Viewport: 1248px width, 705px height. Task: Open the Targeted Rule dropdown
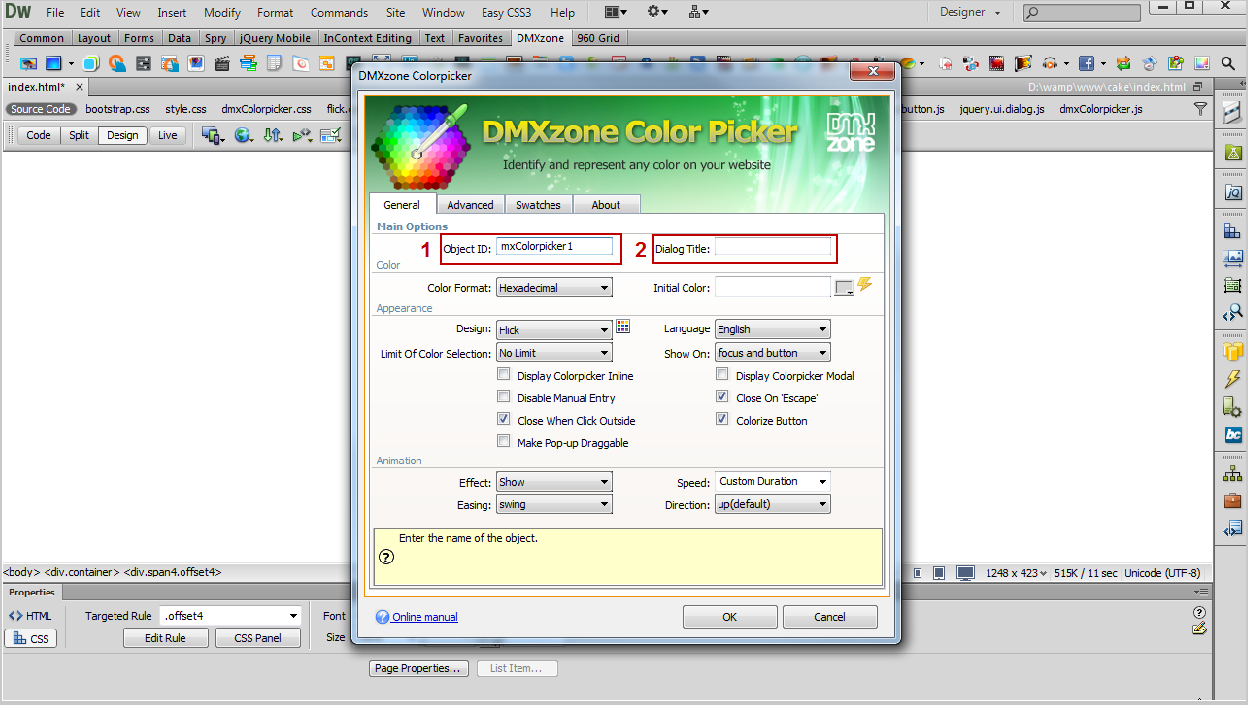pyautogui.click(x=230, y=616)
